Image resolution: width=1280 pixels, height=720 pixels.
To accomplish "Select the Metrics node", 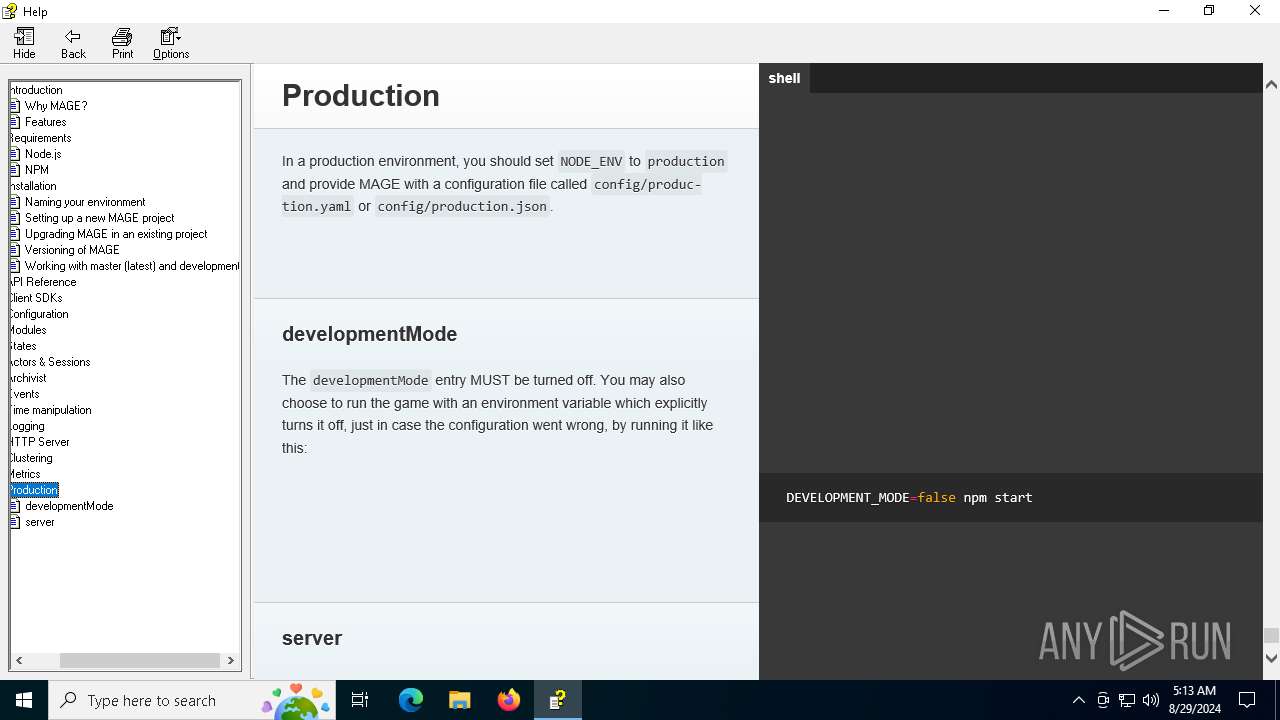I will tap(25, 474).
